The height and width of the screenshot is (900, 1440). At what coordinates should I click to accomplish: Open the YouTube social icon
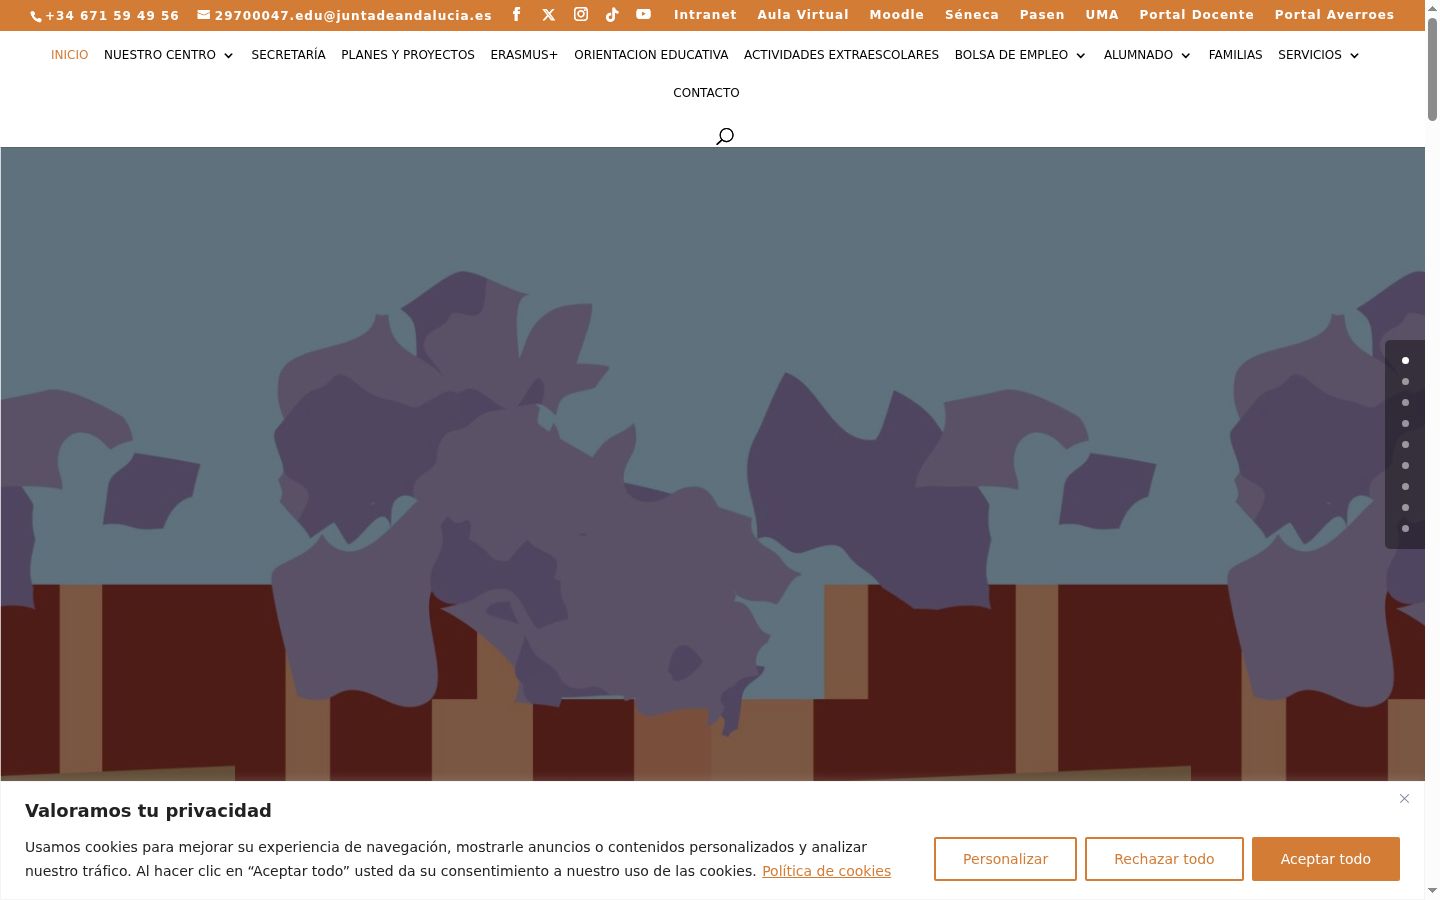tap(643, 14)
